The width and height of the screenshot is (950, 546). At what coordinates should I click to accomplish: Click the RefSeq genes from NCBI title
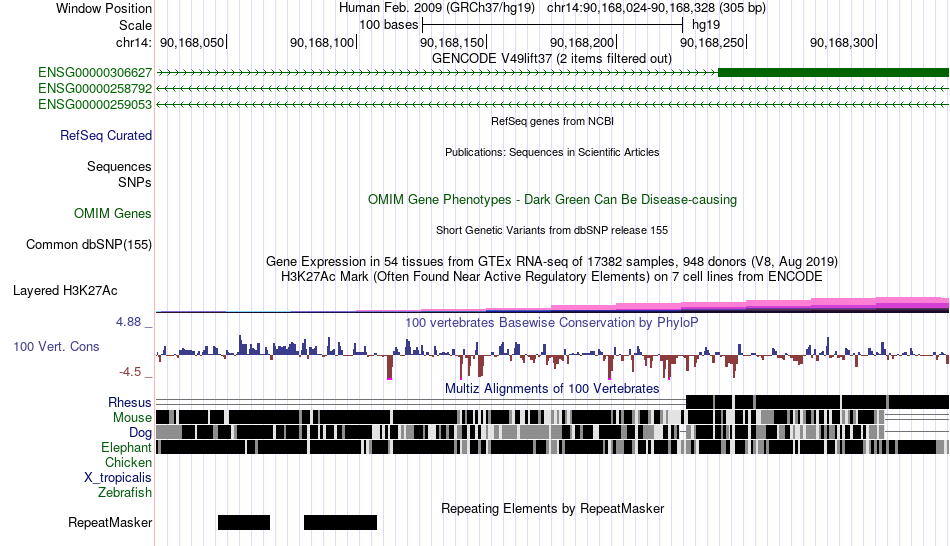[552, 121]
